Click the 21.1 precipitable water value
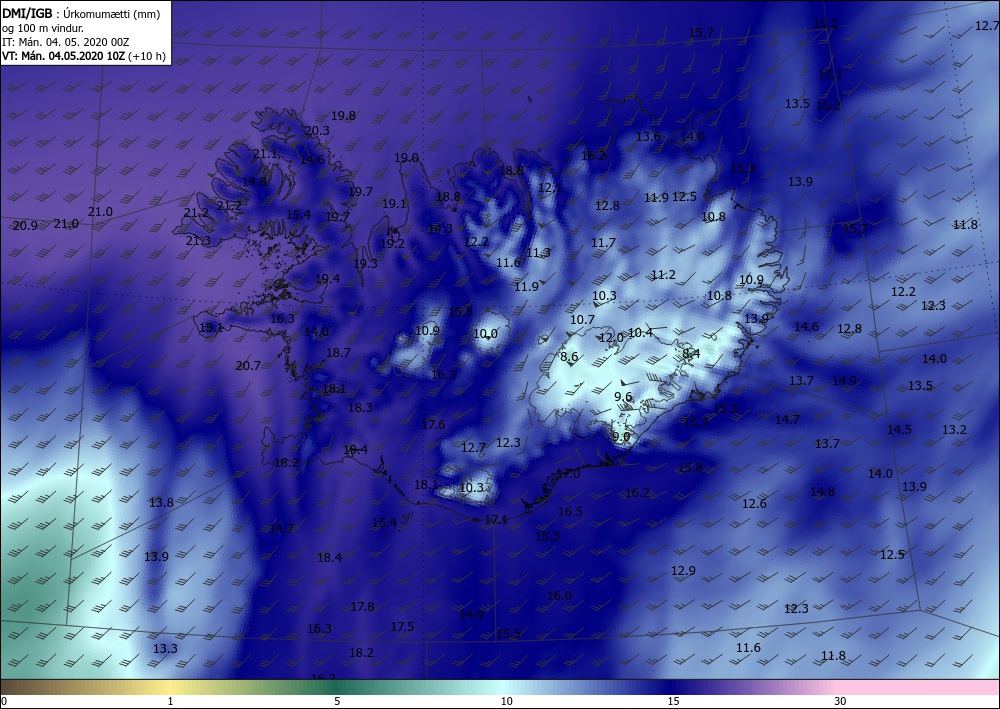Viewport: 1000px width, 709px height. tap(265, 154)
